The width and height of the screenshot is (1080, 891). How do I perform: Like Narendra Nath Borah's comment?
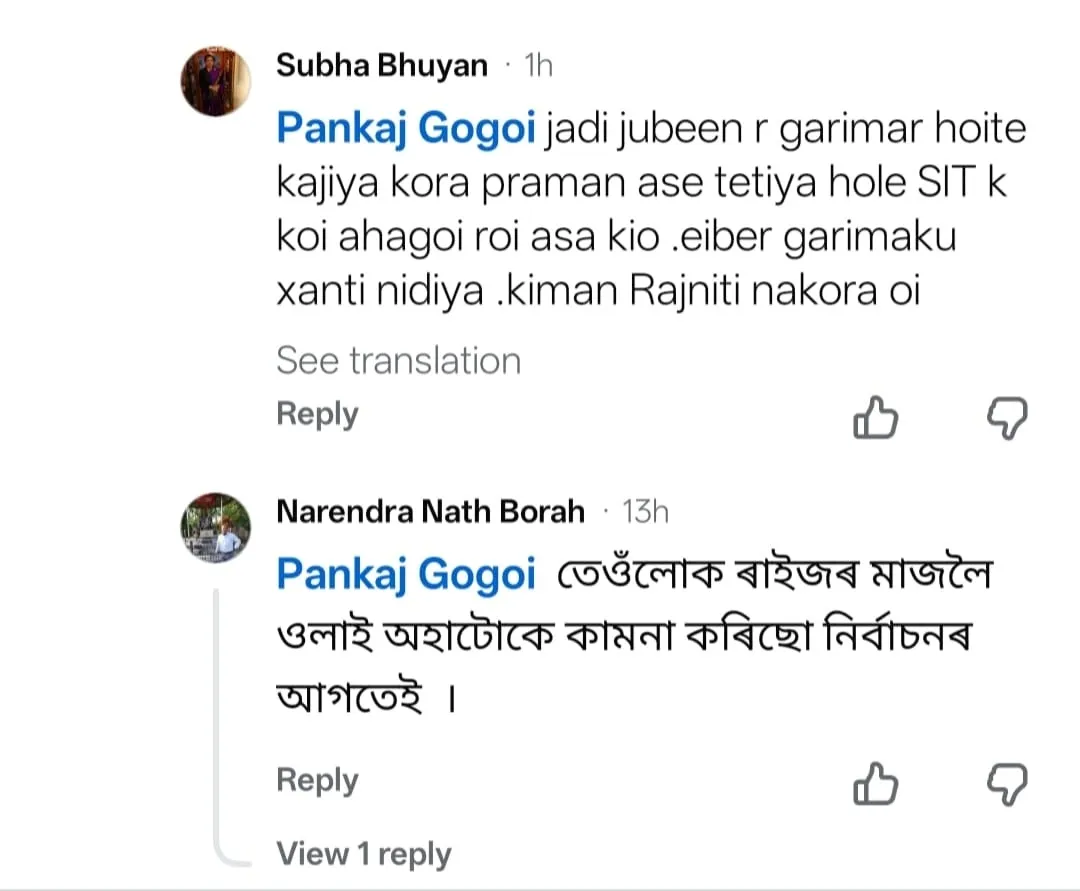tap(875, 785)
